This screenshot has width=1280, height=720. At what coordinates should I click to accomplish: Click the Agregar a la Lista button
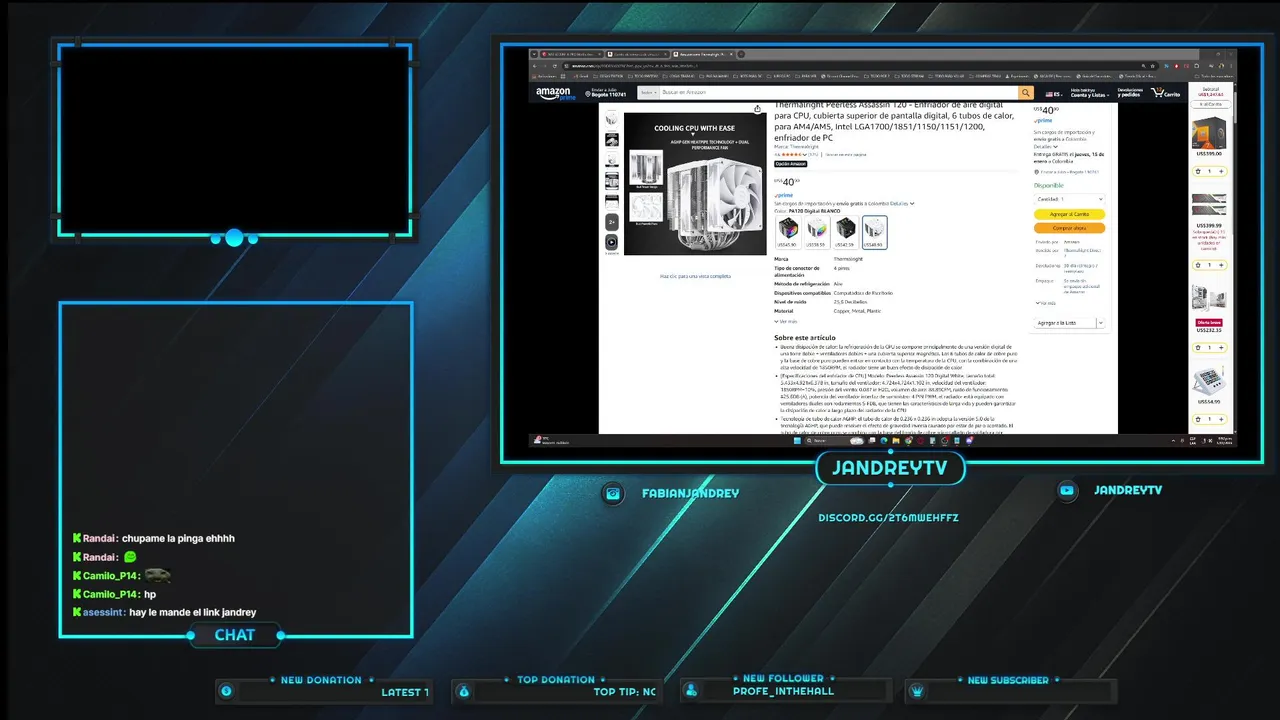tap(1063, 322)
